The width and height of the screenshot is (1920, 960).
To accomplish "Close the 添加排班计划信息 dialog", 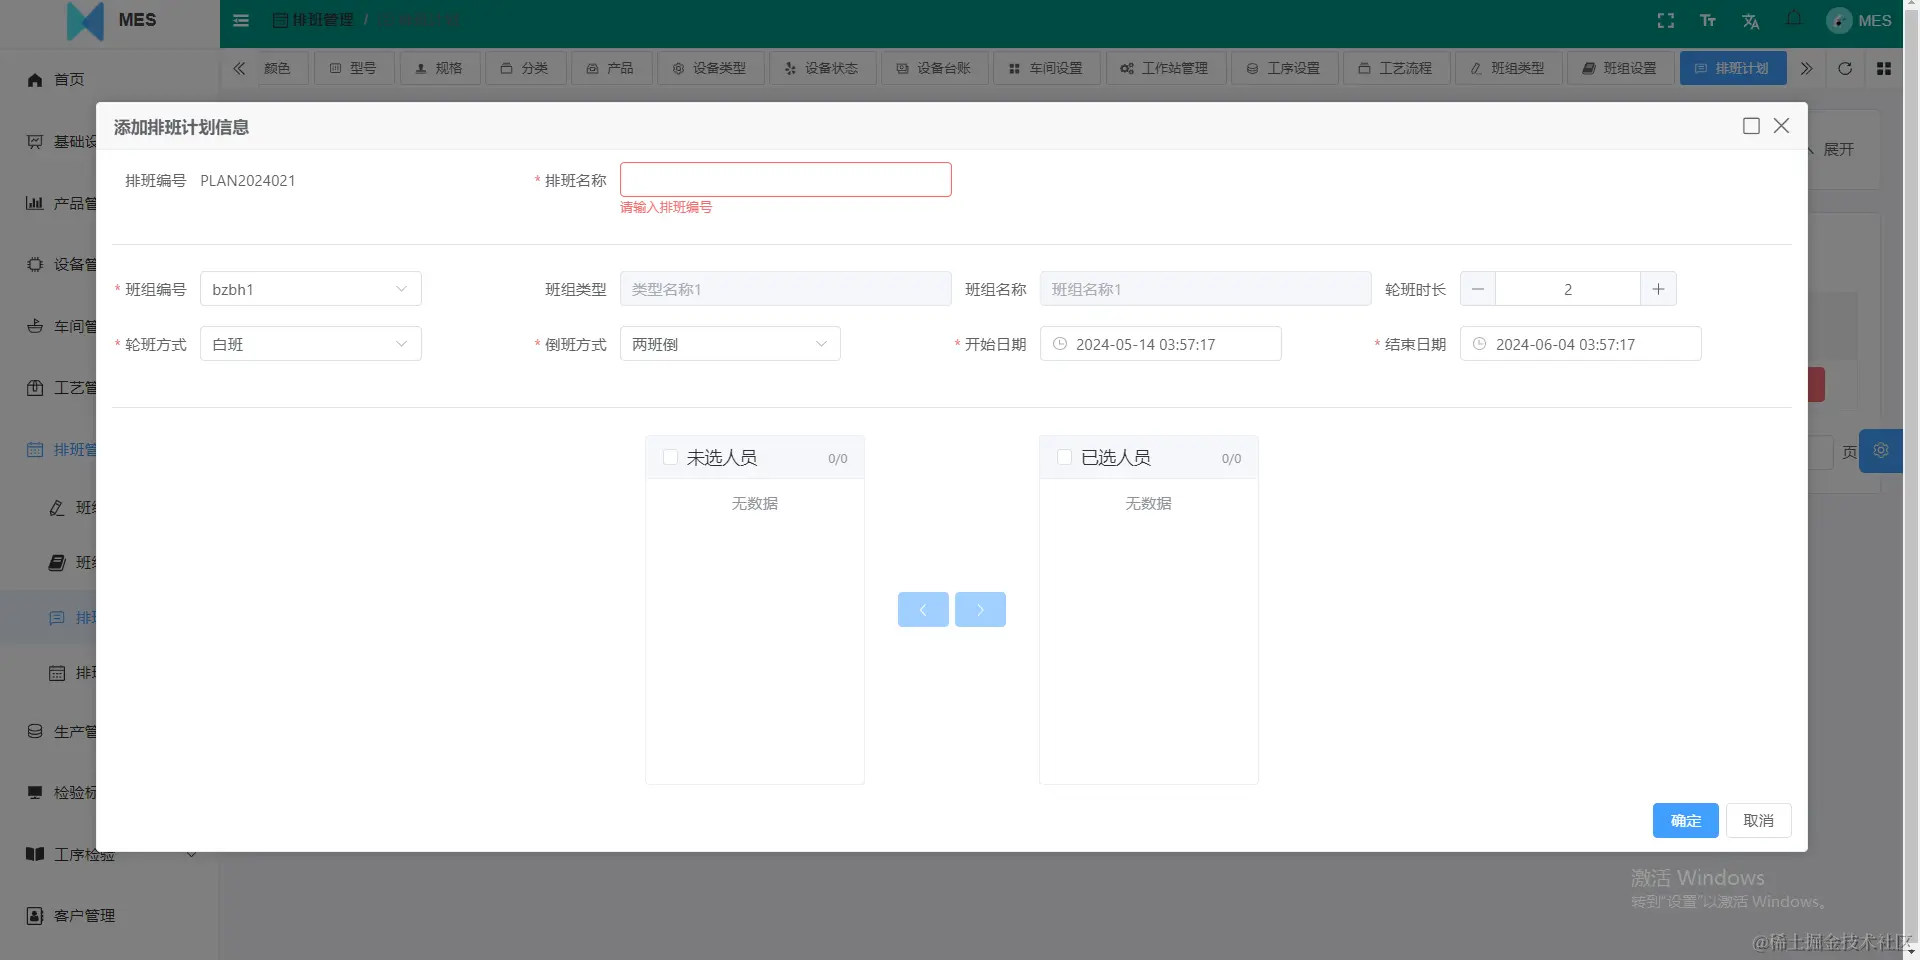I will coord(1781,126).
